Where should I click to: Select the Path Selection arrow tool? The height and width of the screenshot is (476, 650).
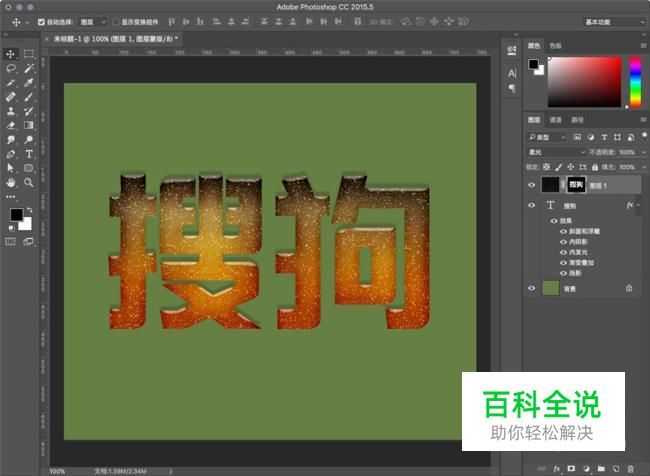(11, 168)
